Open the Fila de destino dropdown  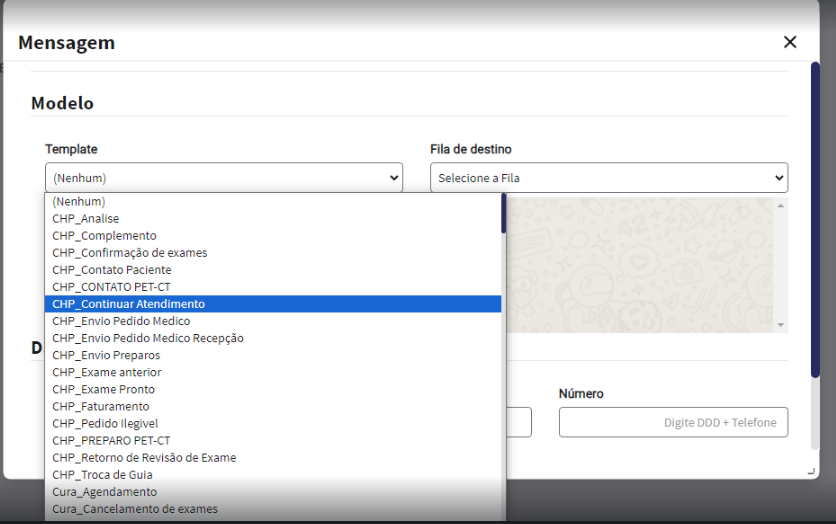pos(609,178)
